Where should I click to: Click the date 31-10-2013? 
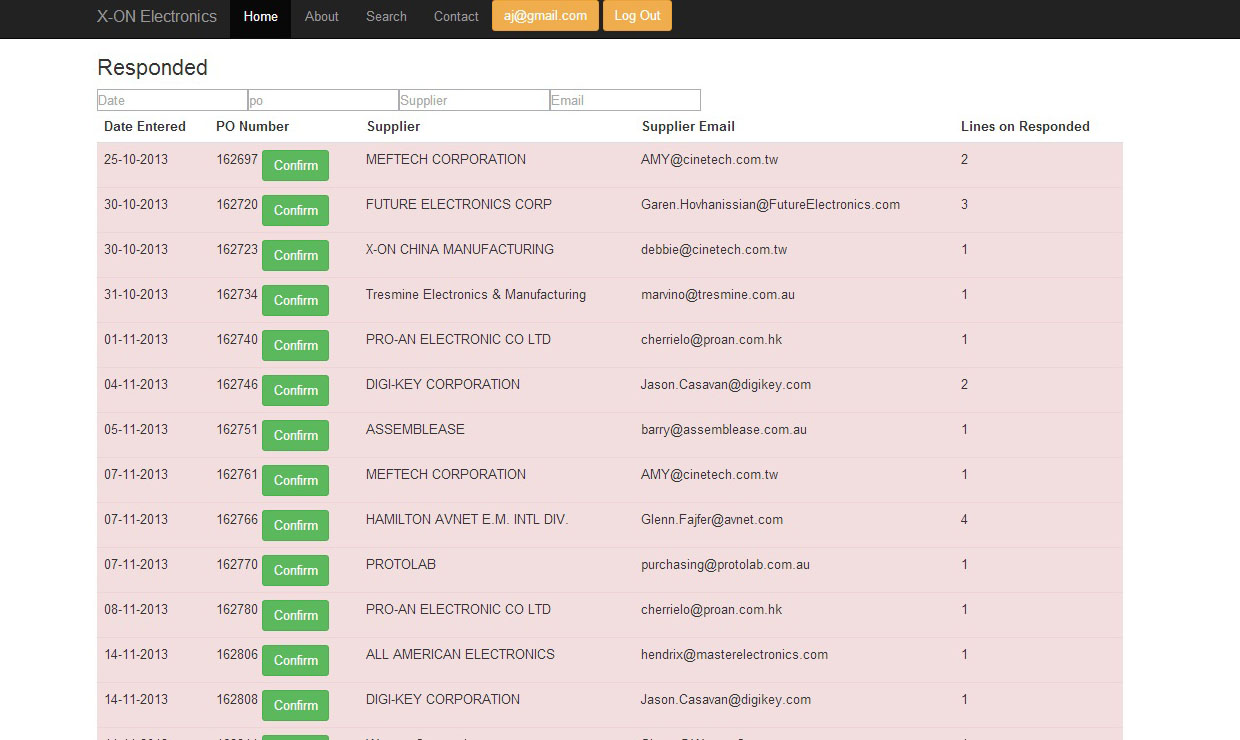click(x=136, y=294)
